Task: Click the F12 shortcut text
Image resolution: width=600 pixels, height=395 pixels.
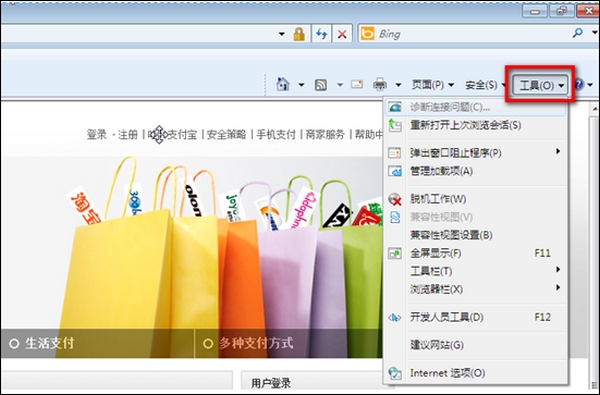Action: [x=542, y=317]
